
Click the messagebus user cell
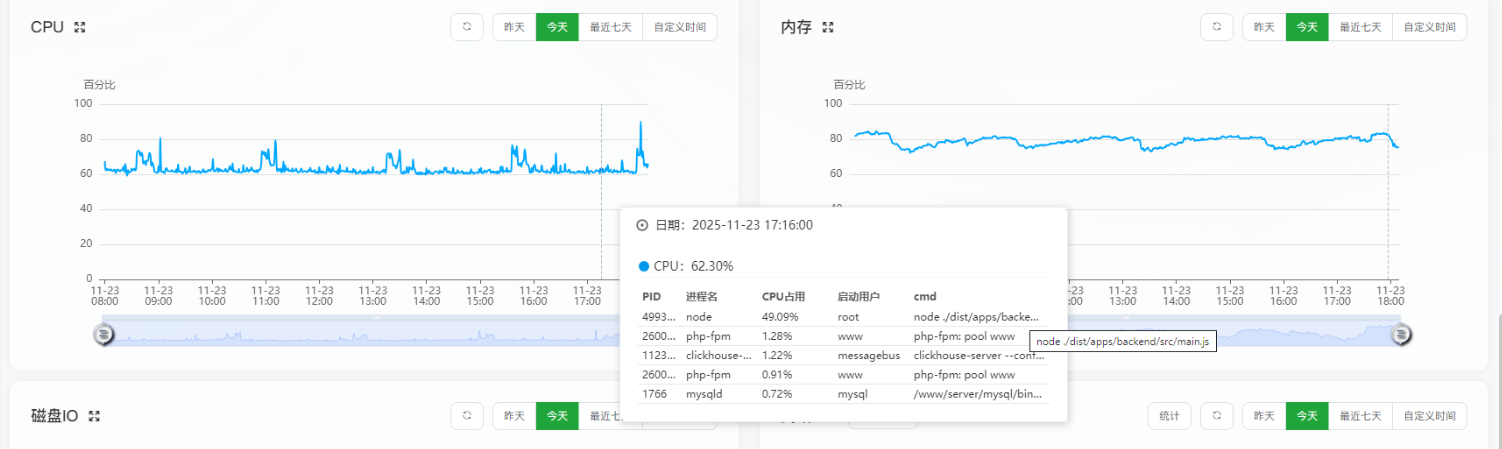(869, 355)
